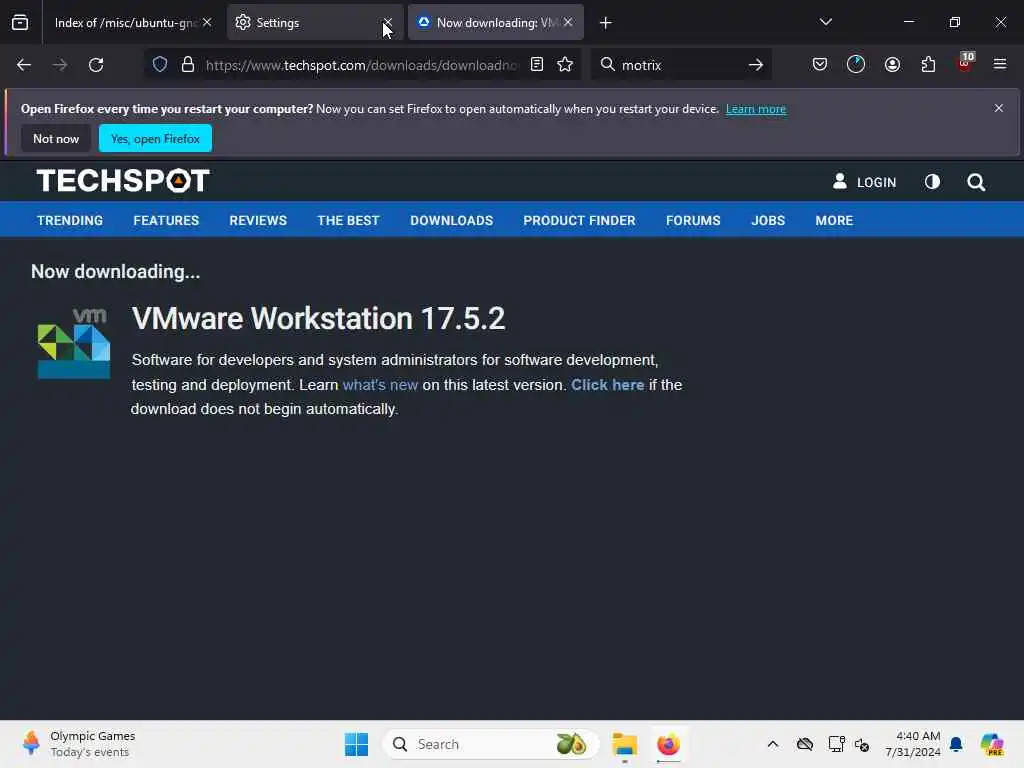Viewport: 1024px width, 768px height.
Task: Open the clock showing 4:40 AM
Action: [x=912, y=744]
